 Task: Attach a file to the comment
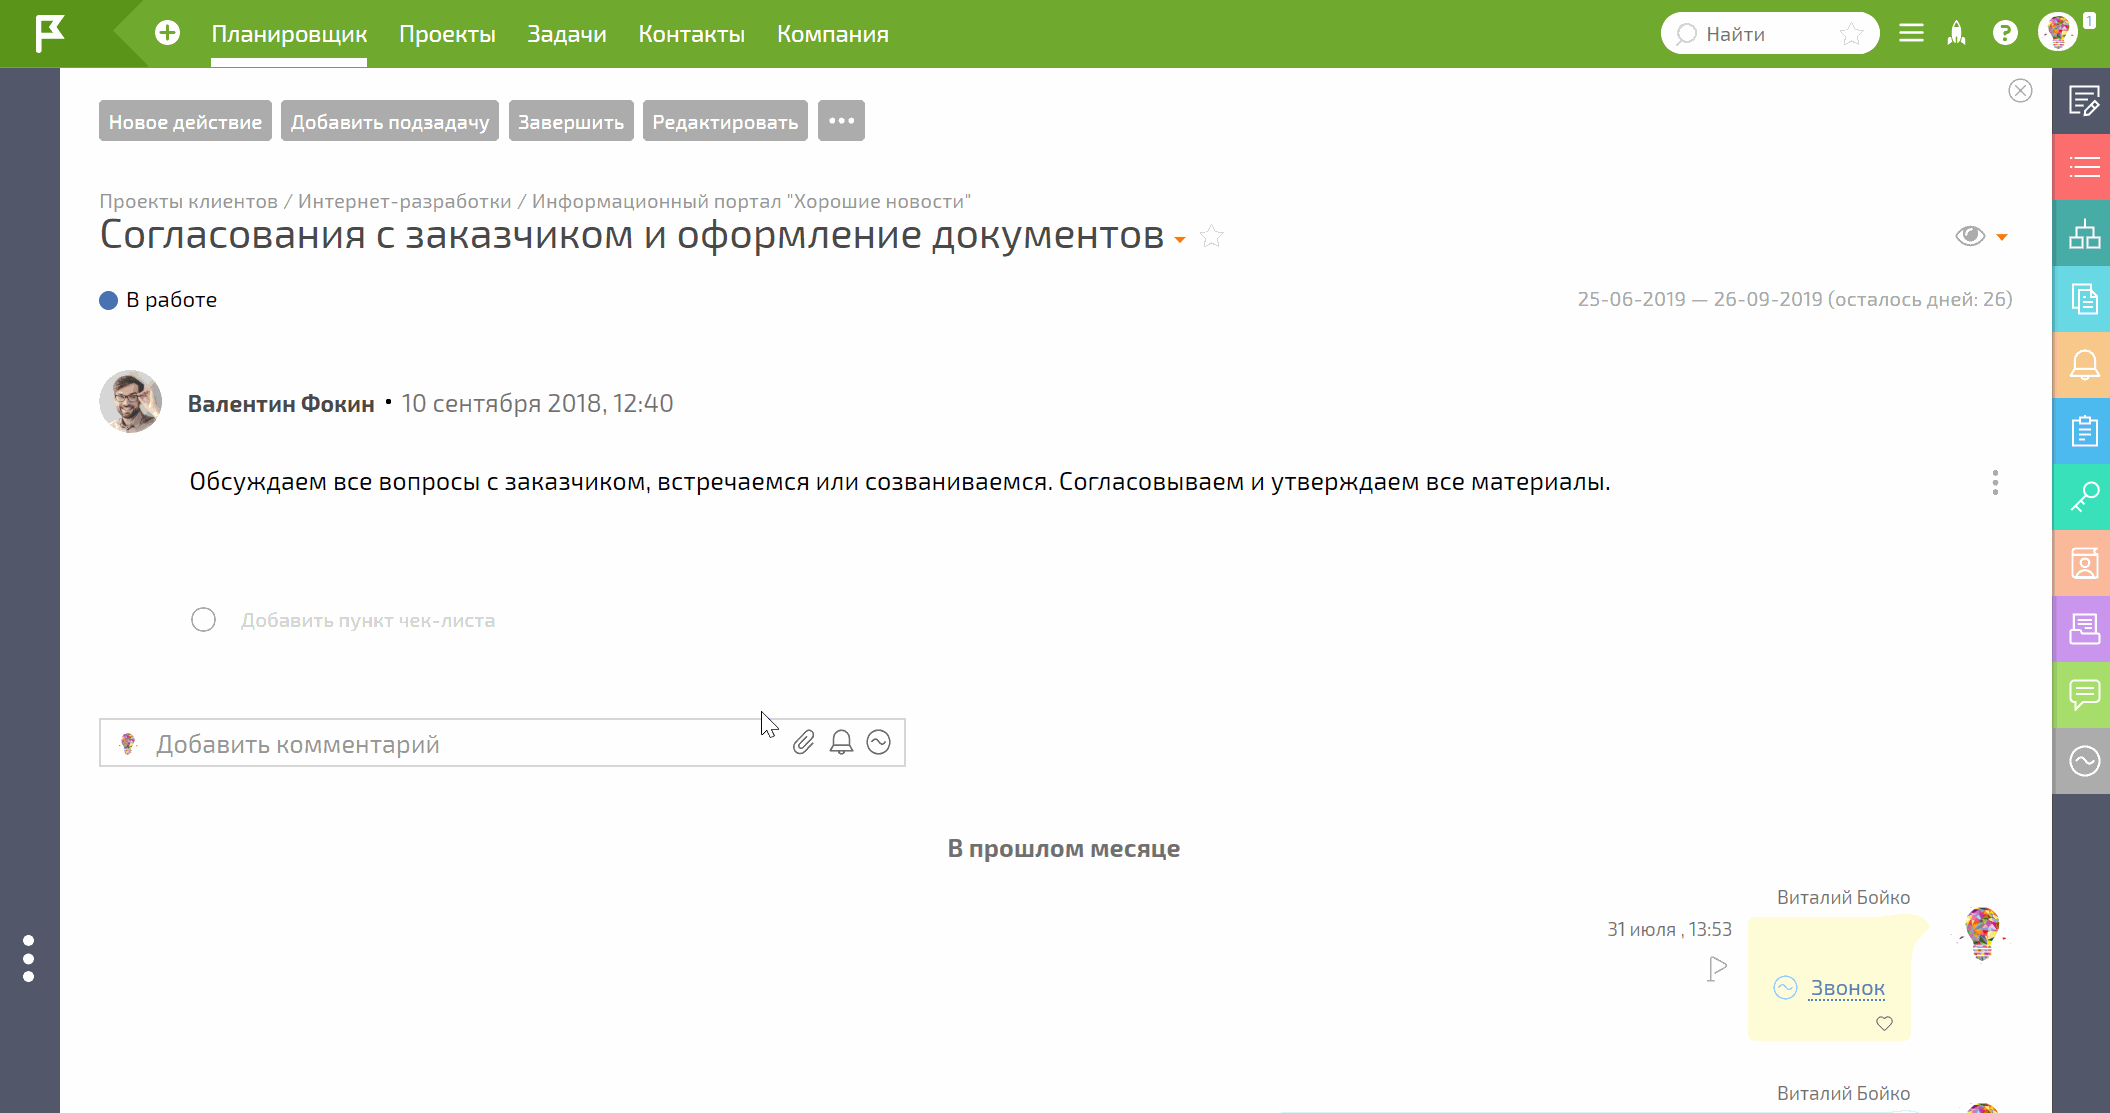(803, 743)
